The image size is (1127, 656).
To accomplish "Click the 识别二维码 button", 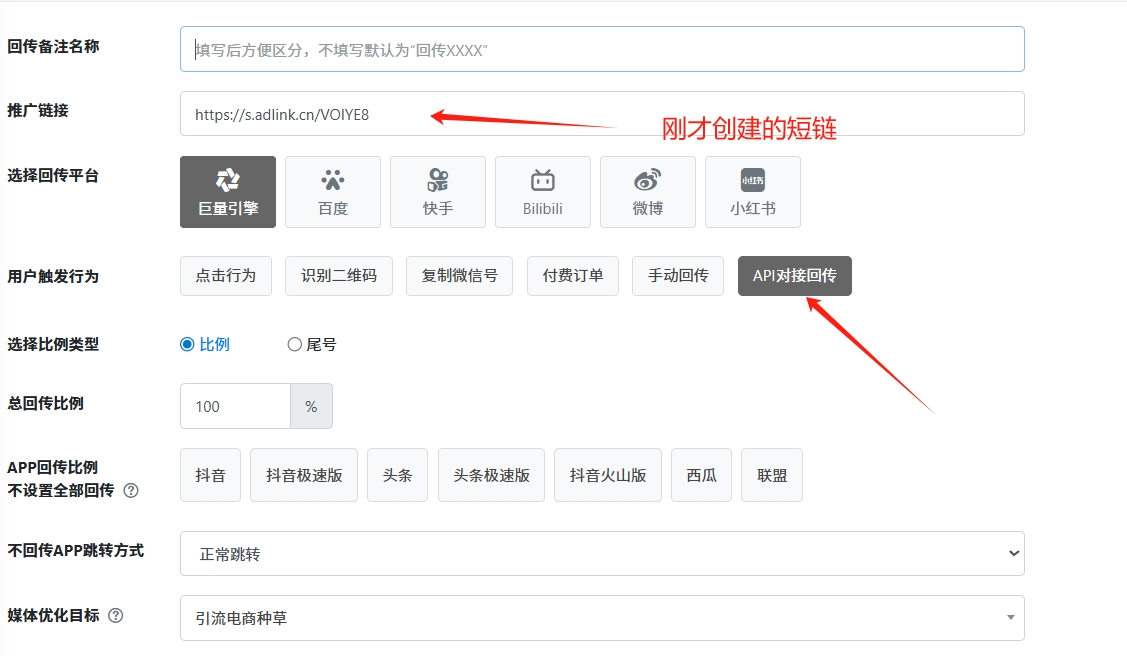I will [x=339, y=276].
